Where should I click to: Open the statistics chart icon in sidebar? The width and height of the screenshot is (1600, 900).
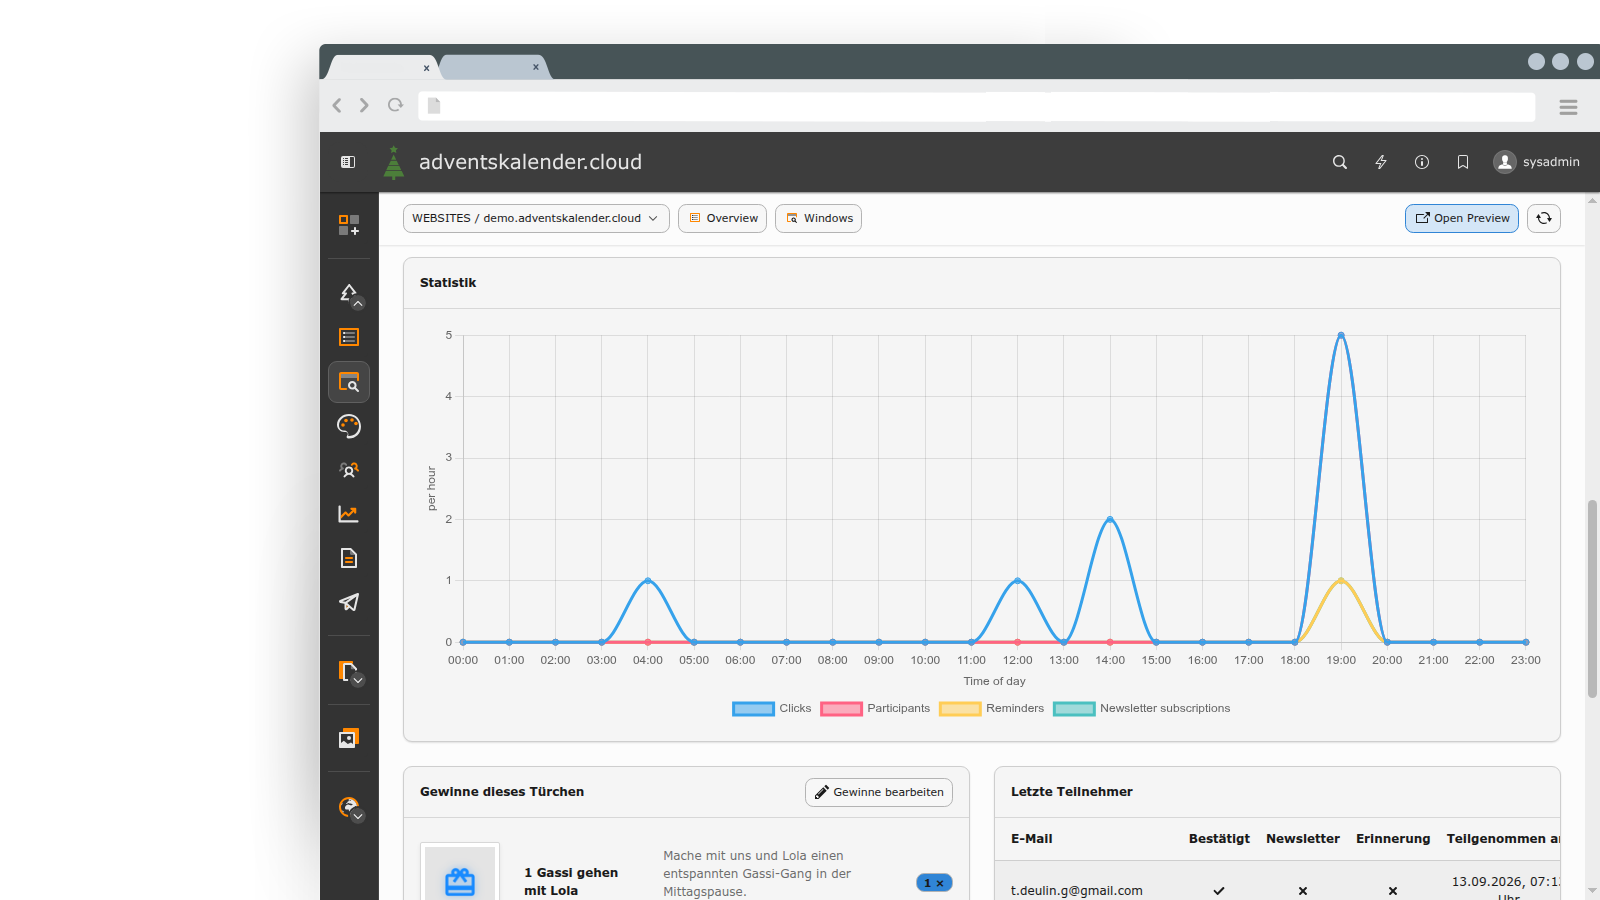pyautogui.click(x=349, y=514)
